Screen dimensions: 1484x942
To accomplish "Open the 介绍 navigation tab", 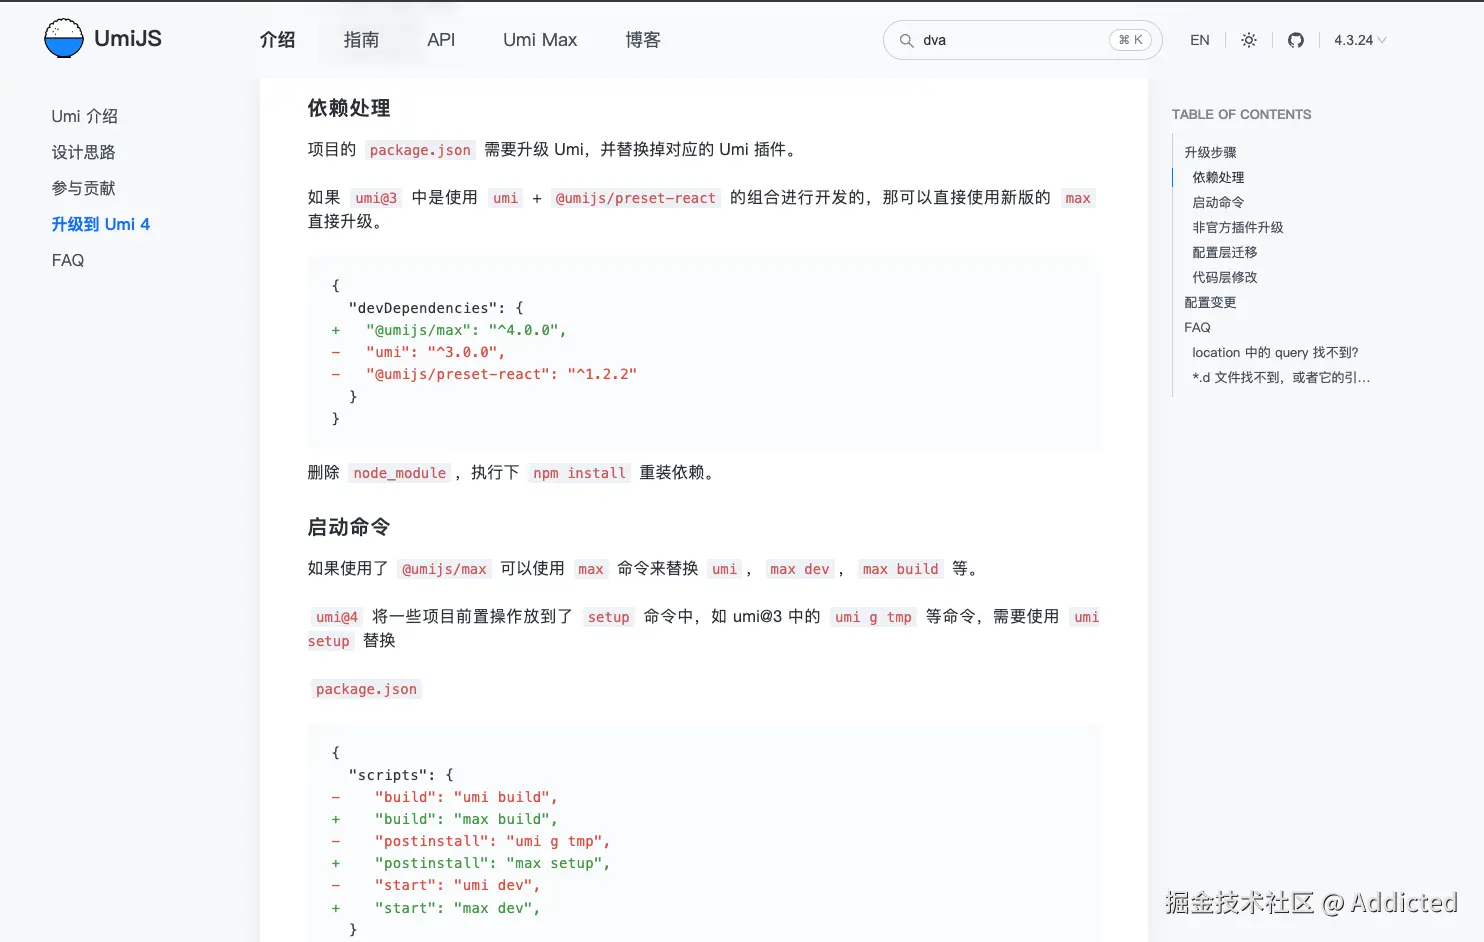I will [x=277, y=40].
